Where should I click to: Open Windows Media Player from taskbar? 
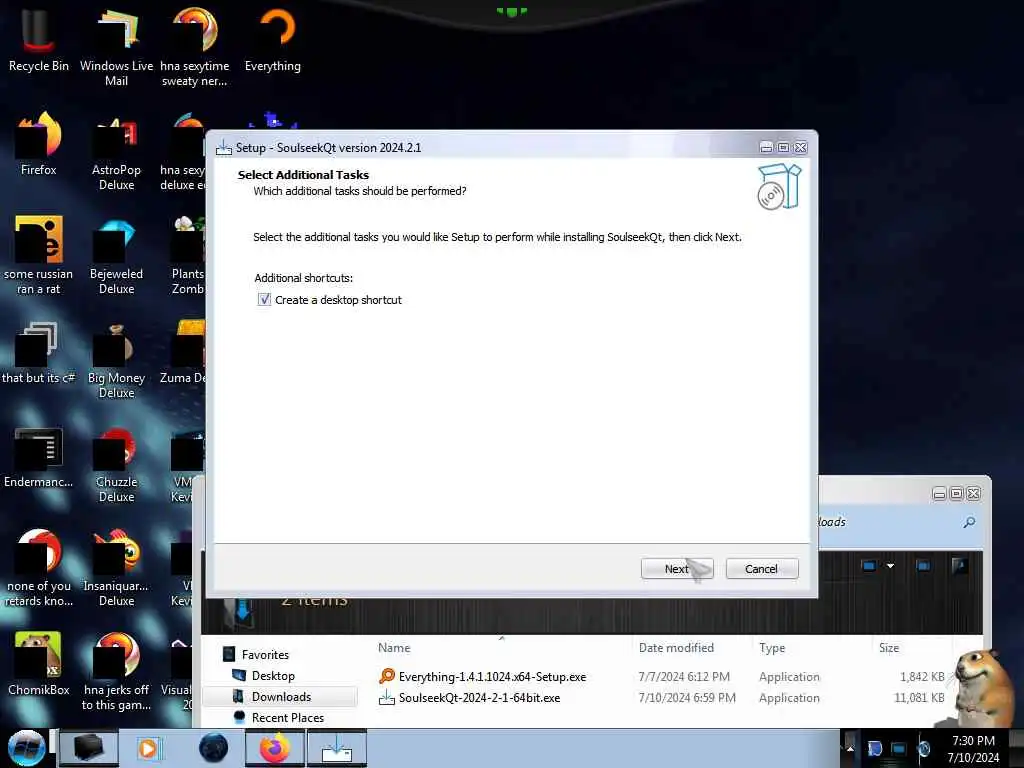coord(148,748)
